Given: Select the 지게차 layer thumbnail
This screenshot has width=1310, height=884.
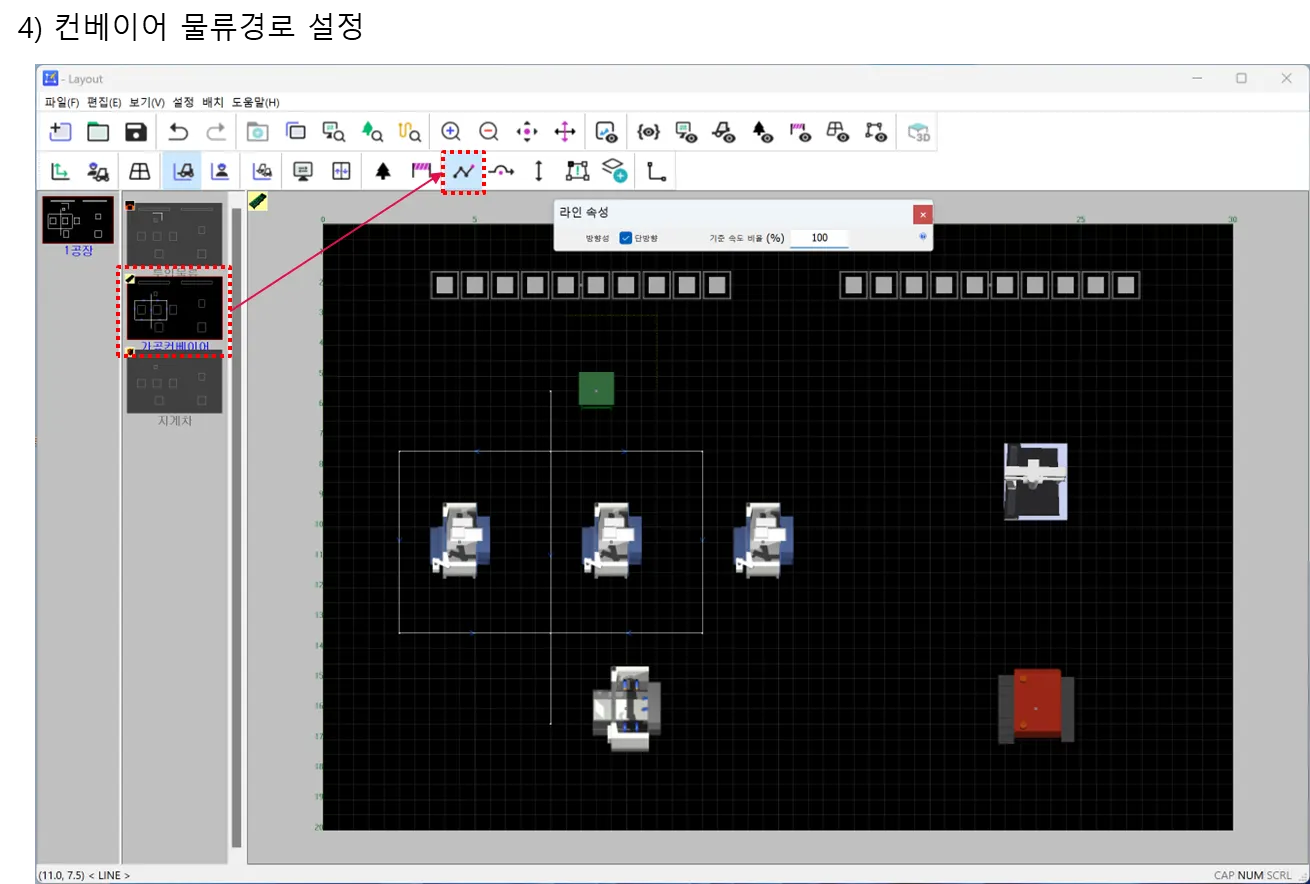Looking at the screenshot, I should (x=175, y=383).
